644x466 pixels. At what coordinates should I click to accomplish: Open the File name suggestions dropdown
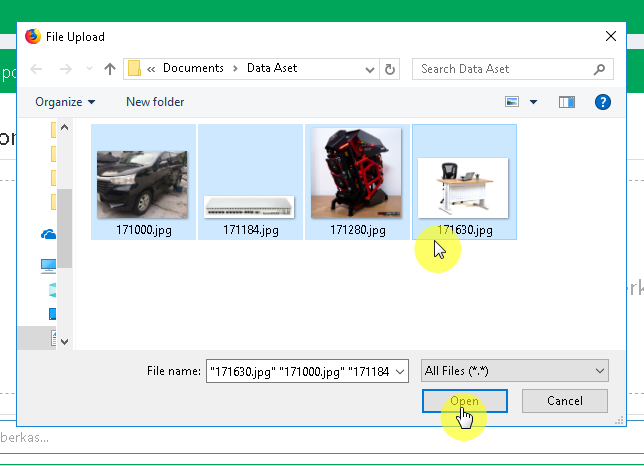point(401,371)
